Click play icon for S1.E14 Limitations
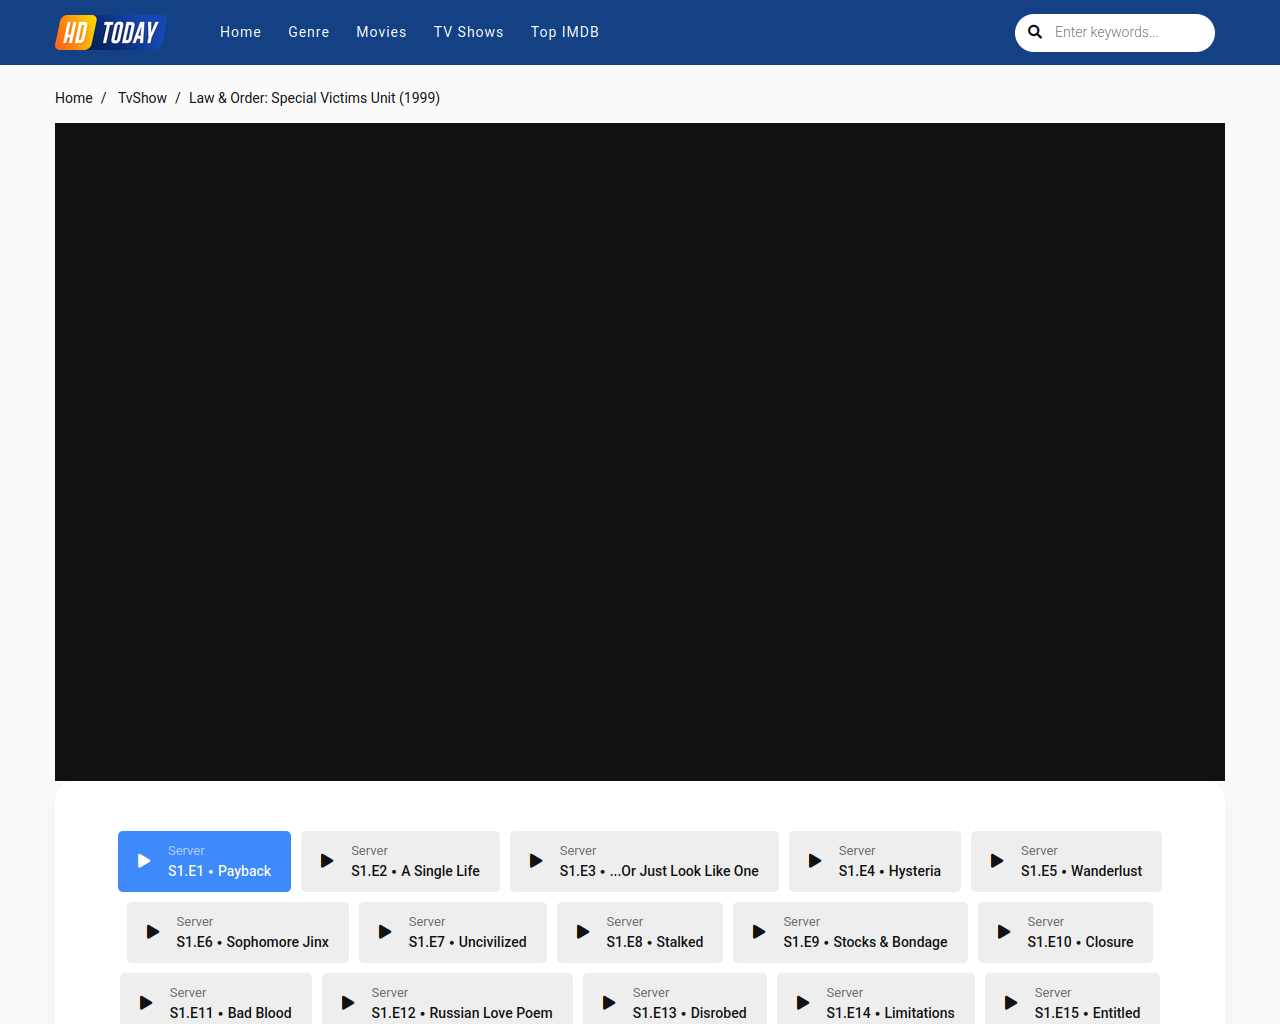1280x1024 pixels. click(803, 1003)
